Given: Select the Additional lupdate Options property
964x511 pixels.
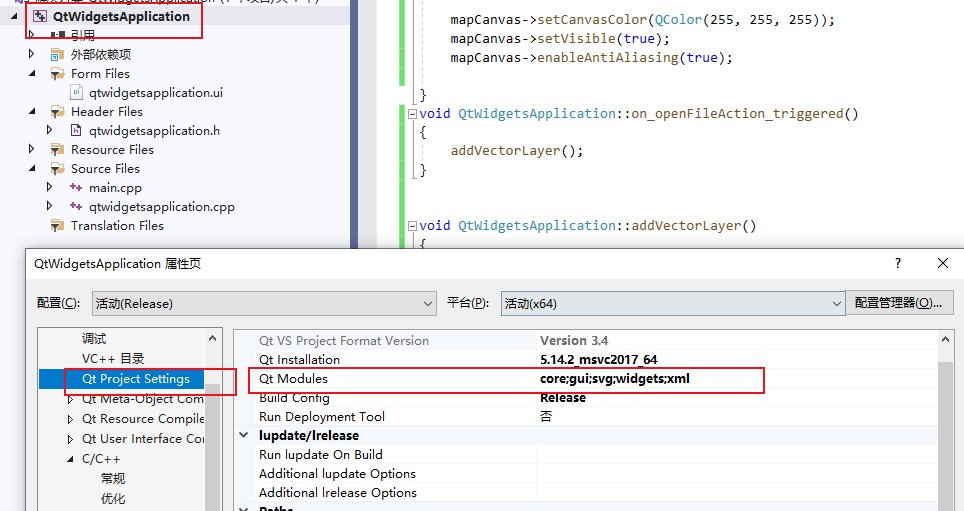Looking at the screenshot, I should pyautogui.click(x=337, y=474).
